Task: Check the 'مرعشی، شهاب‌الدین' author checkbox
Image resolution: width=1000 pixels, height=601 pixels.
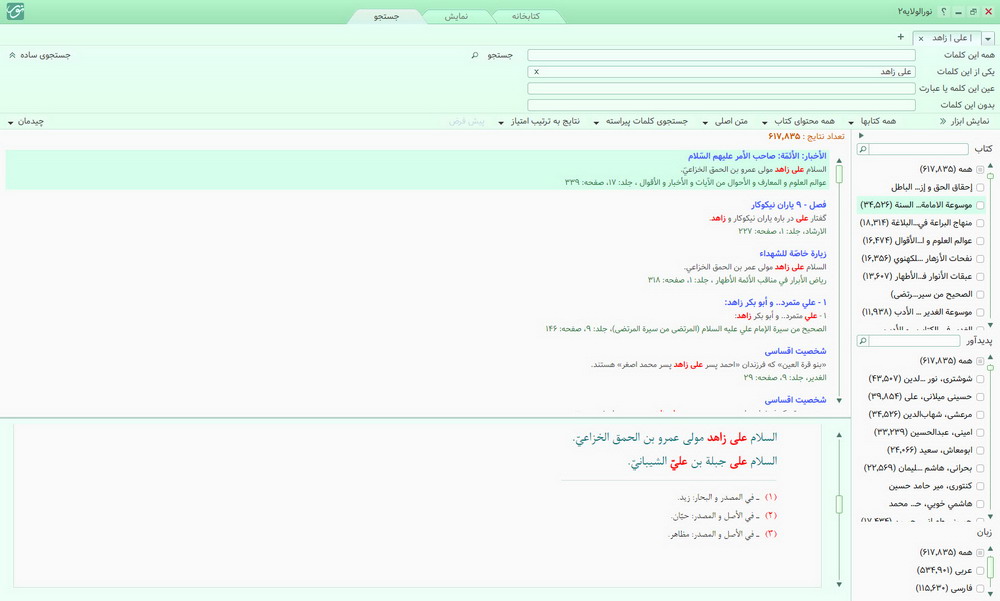Action: pos(980,414)
